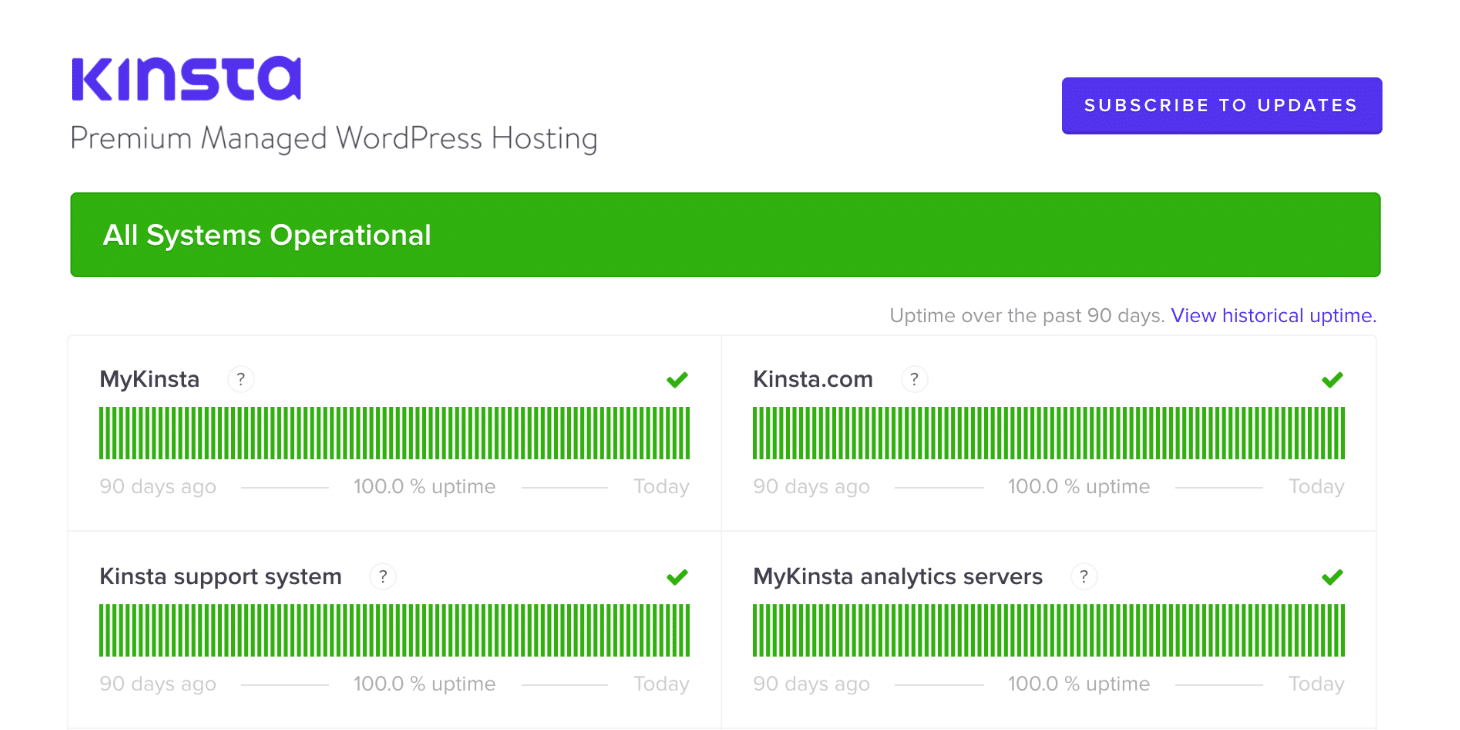Open the help tooltip next to MyKinsta
Screen dimensions: 1460x730
click(x=240, y=380)
